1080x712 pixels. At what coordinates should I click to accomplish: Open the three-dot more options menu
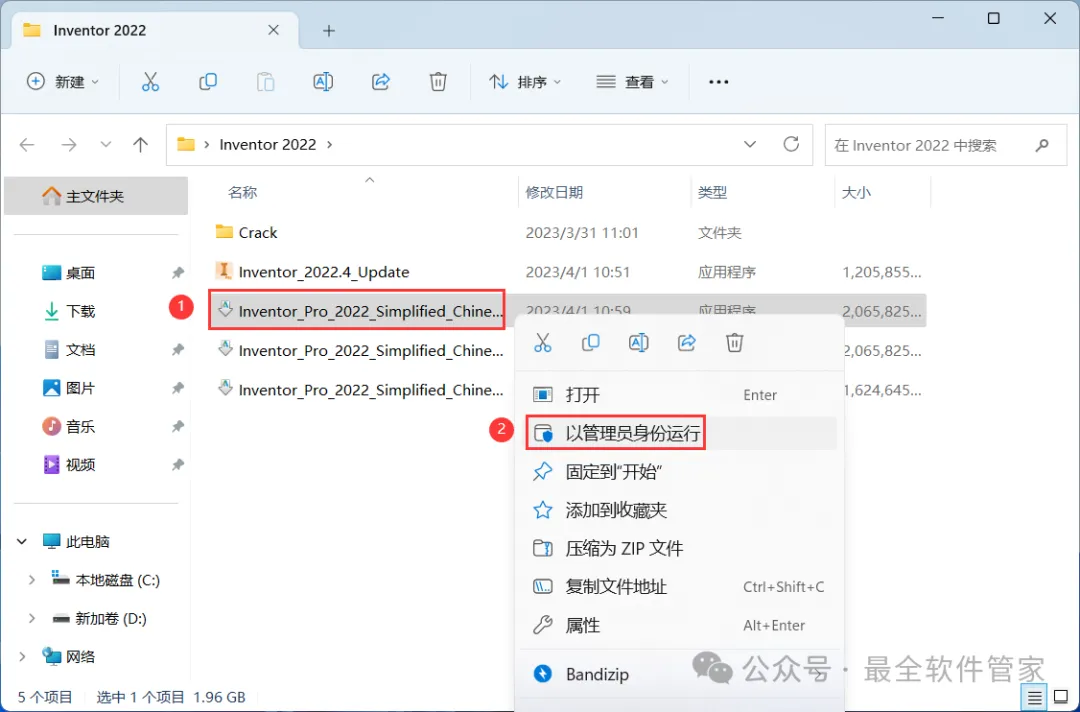pos(718,82)
